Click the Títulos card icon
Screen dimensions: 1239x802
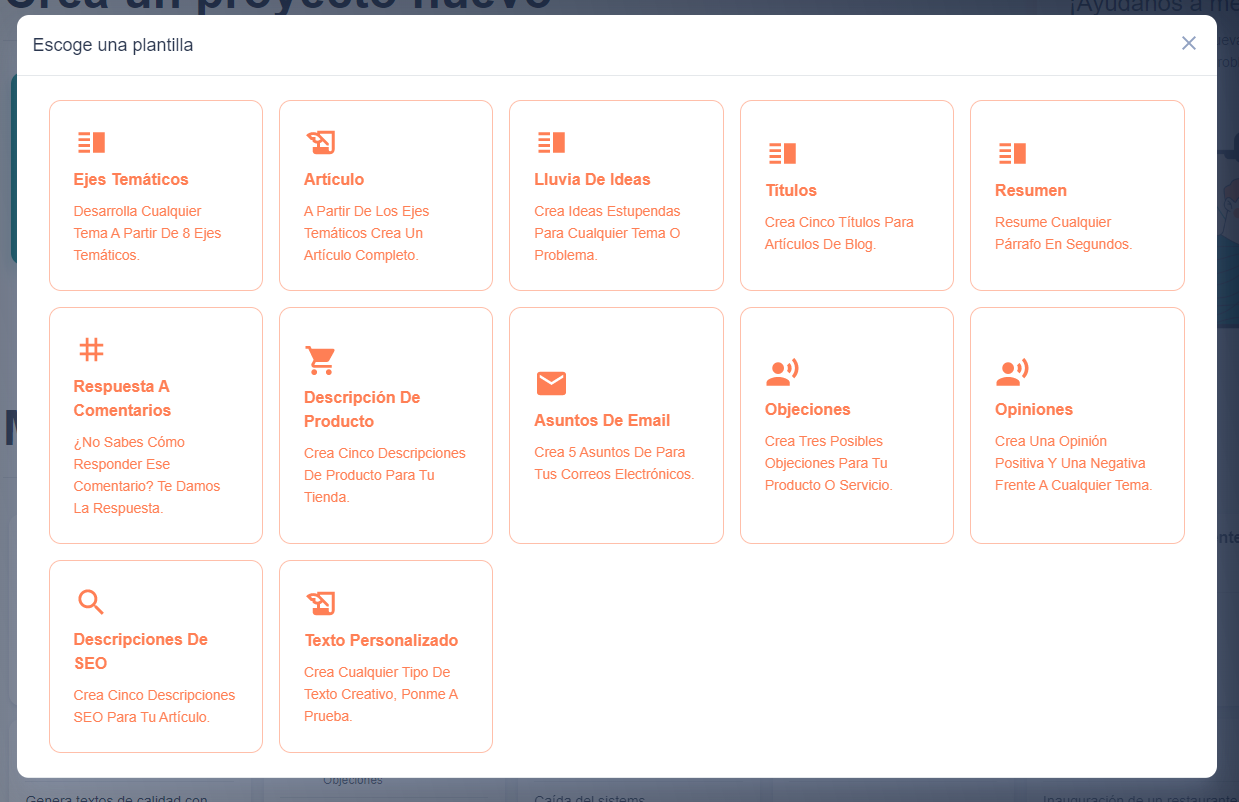(x=782, y=153)
